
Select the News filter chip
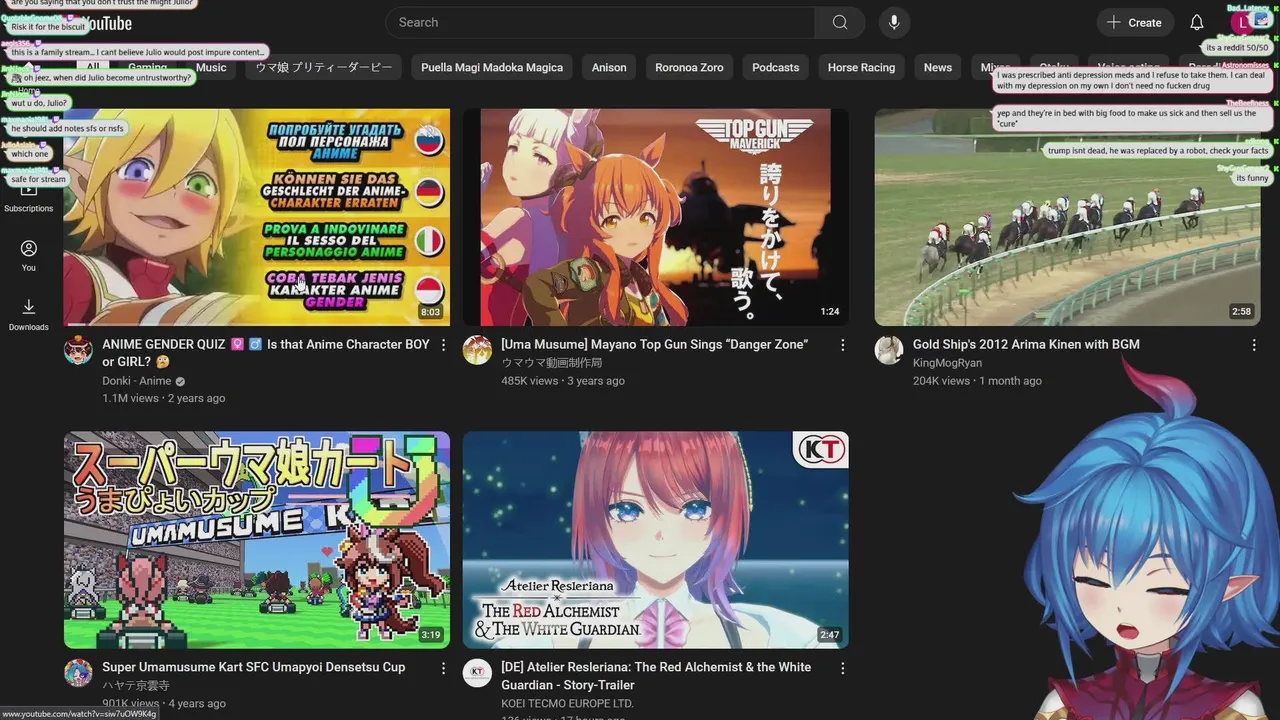pyautogui.click(x=938, y=67)
